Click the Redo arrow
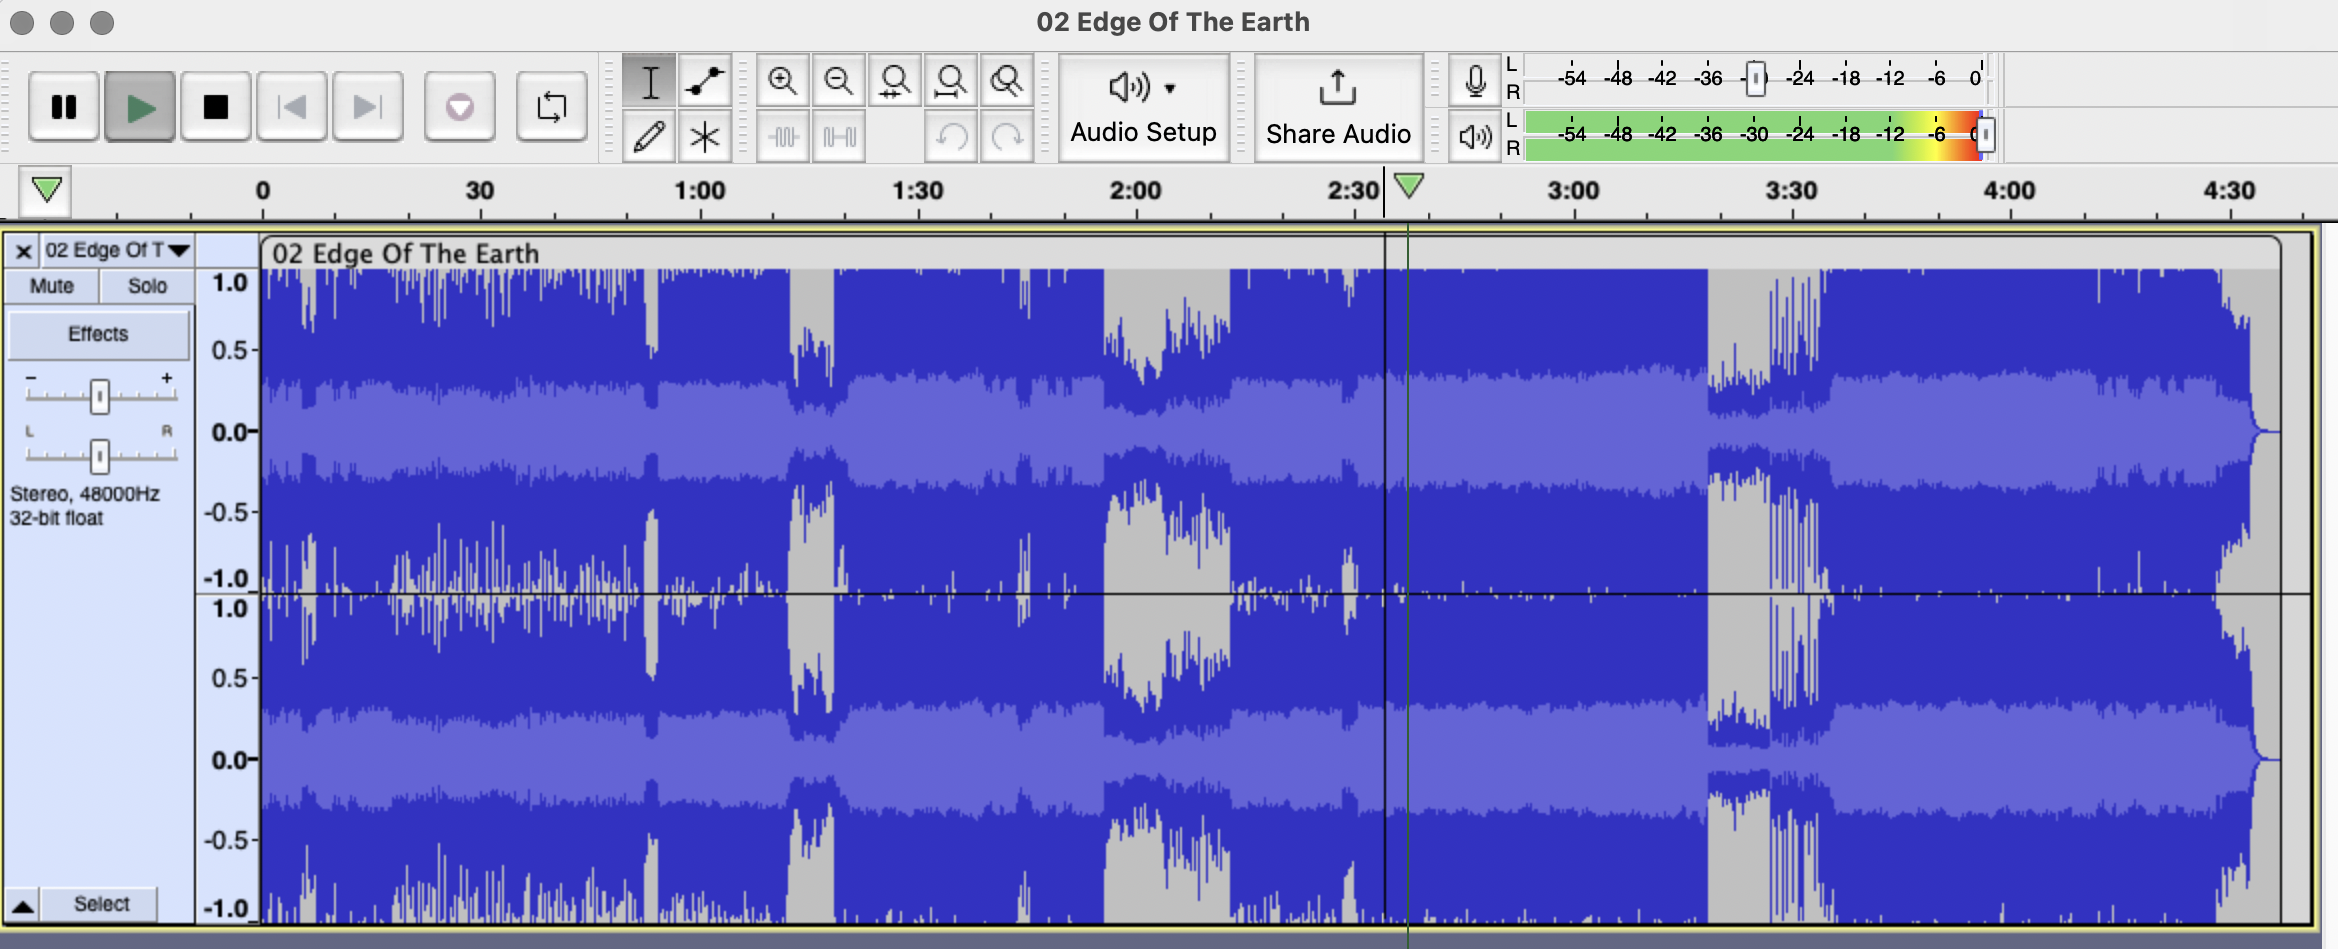 click(1006, 136)
